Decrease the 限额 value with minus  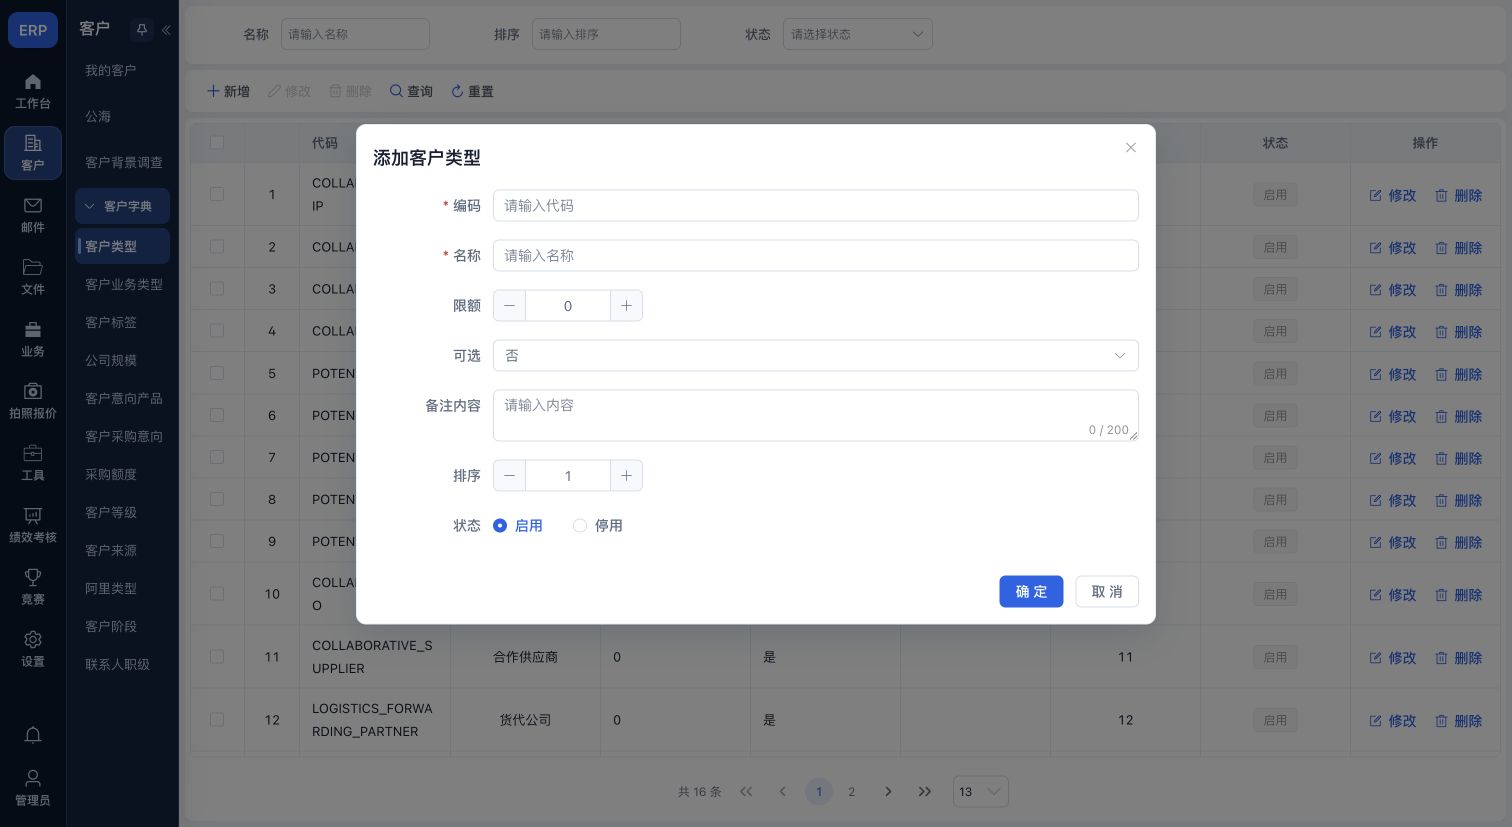coord(509,306)
